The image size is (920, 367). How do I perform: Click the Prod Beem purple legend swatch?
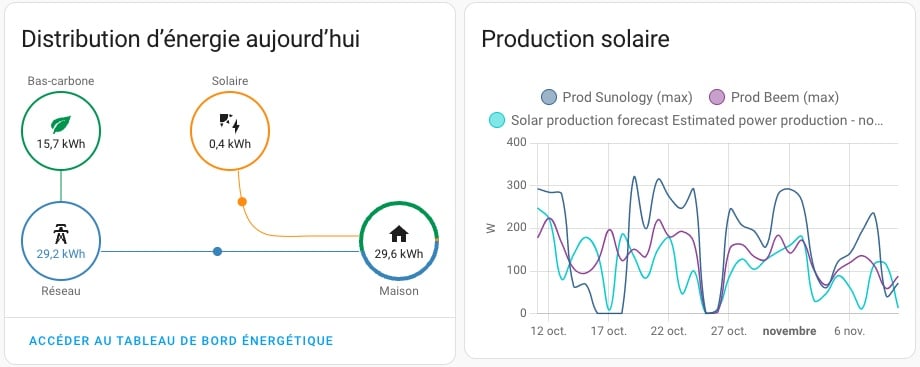pos(717,97)
